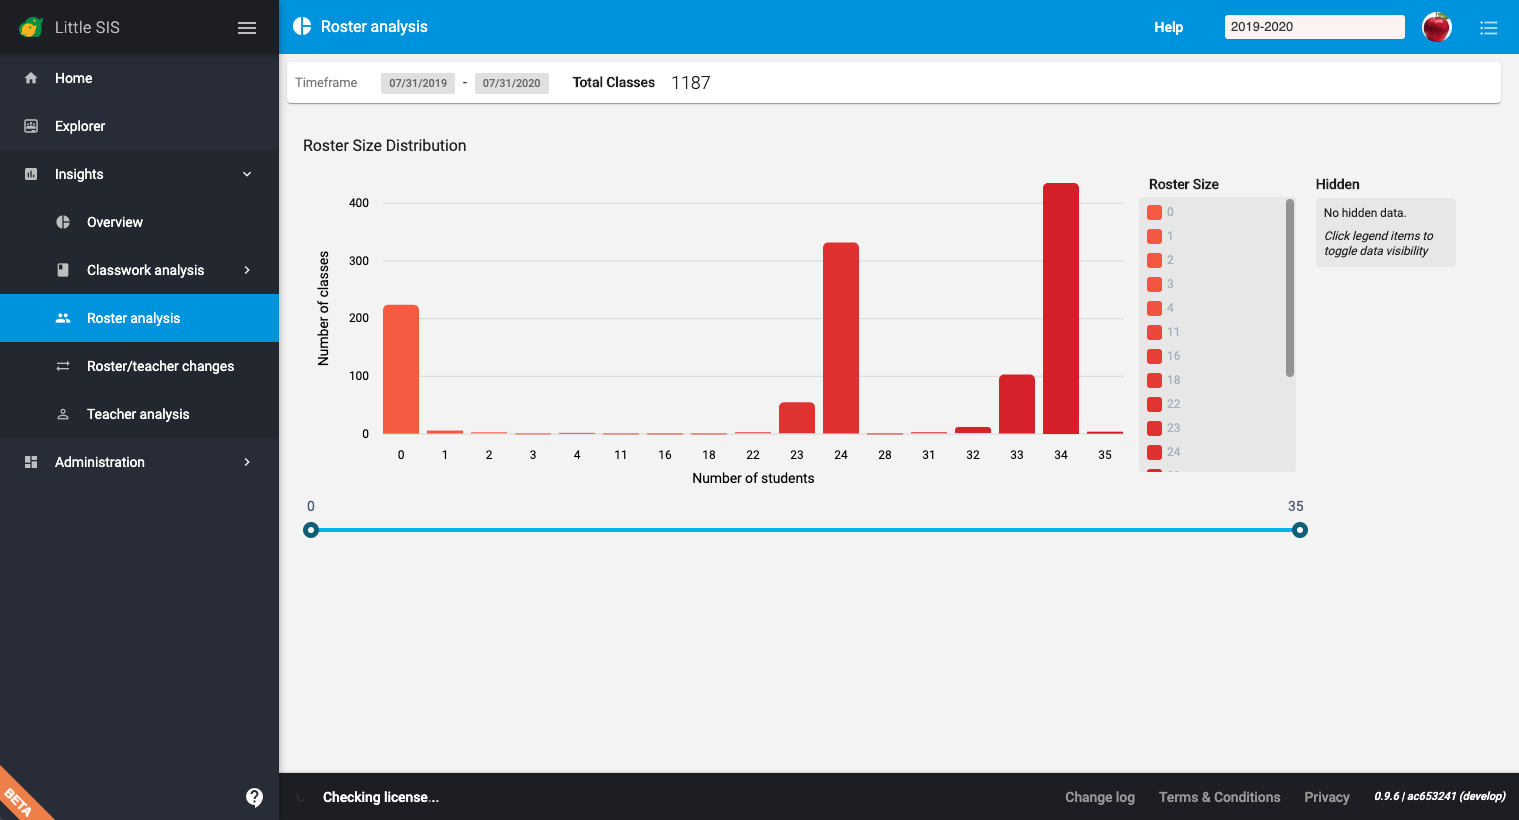The width and height of the screenshot is (1519, 820).
Task: Collapse the Insights section chevron
Action: point(247,174)
